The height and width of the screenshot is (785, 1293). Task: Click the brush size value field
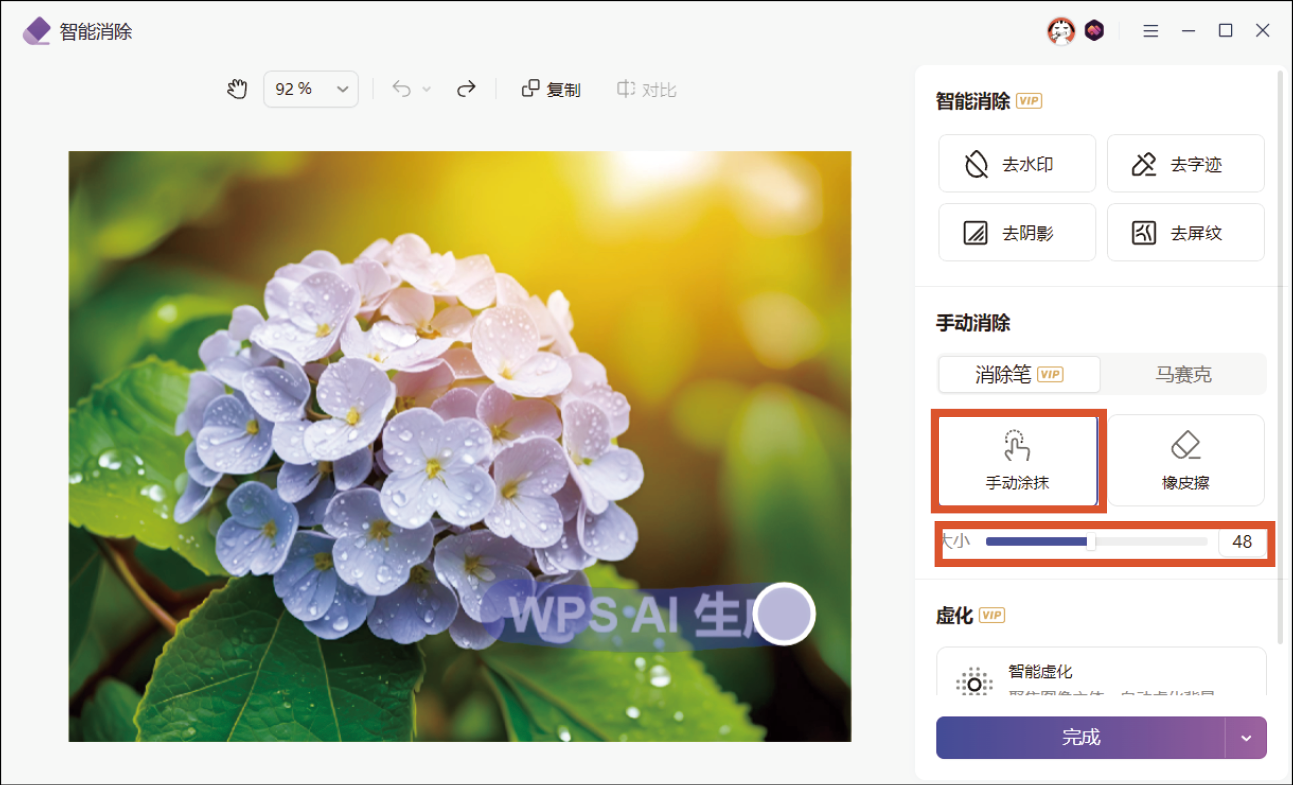click(x=1242, y=542)
